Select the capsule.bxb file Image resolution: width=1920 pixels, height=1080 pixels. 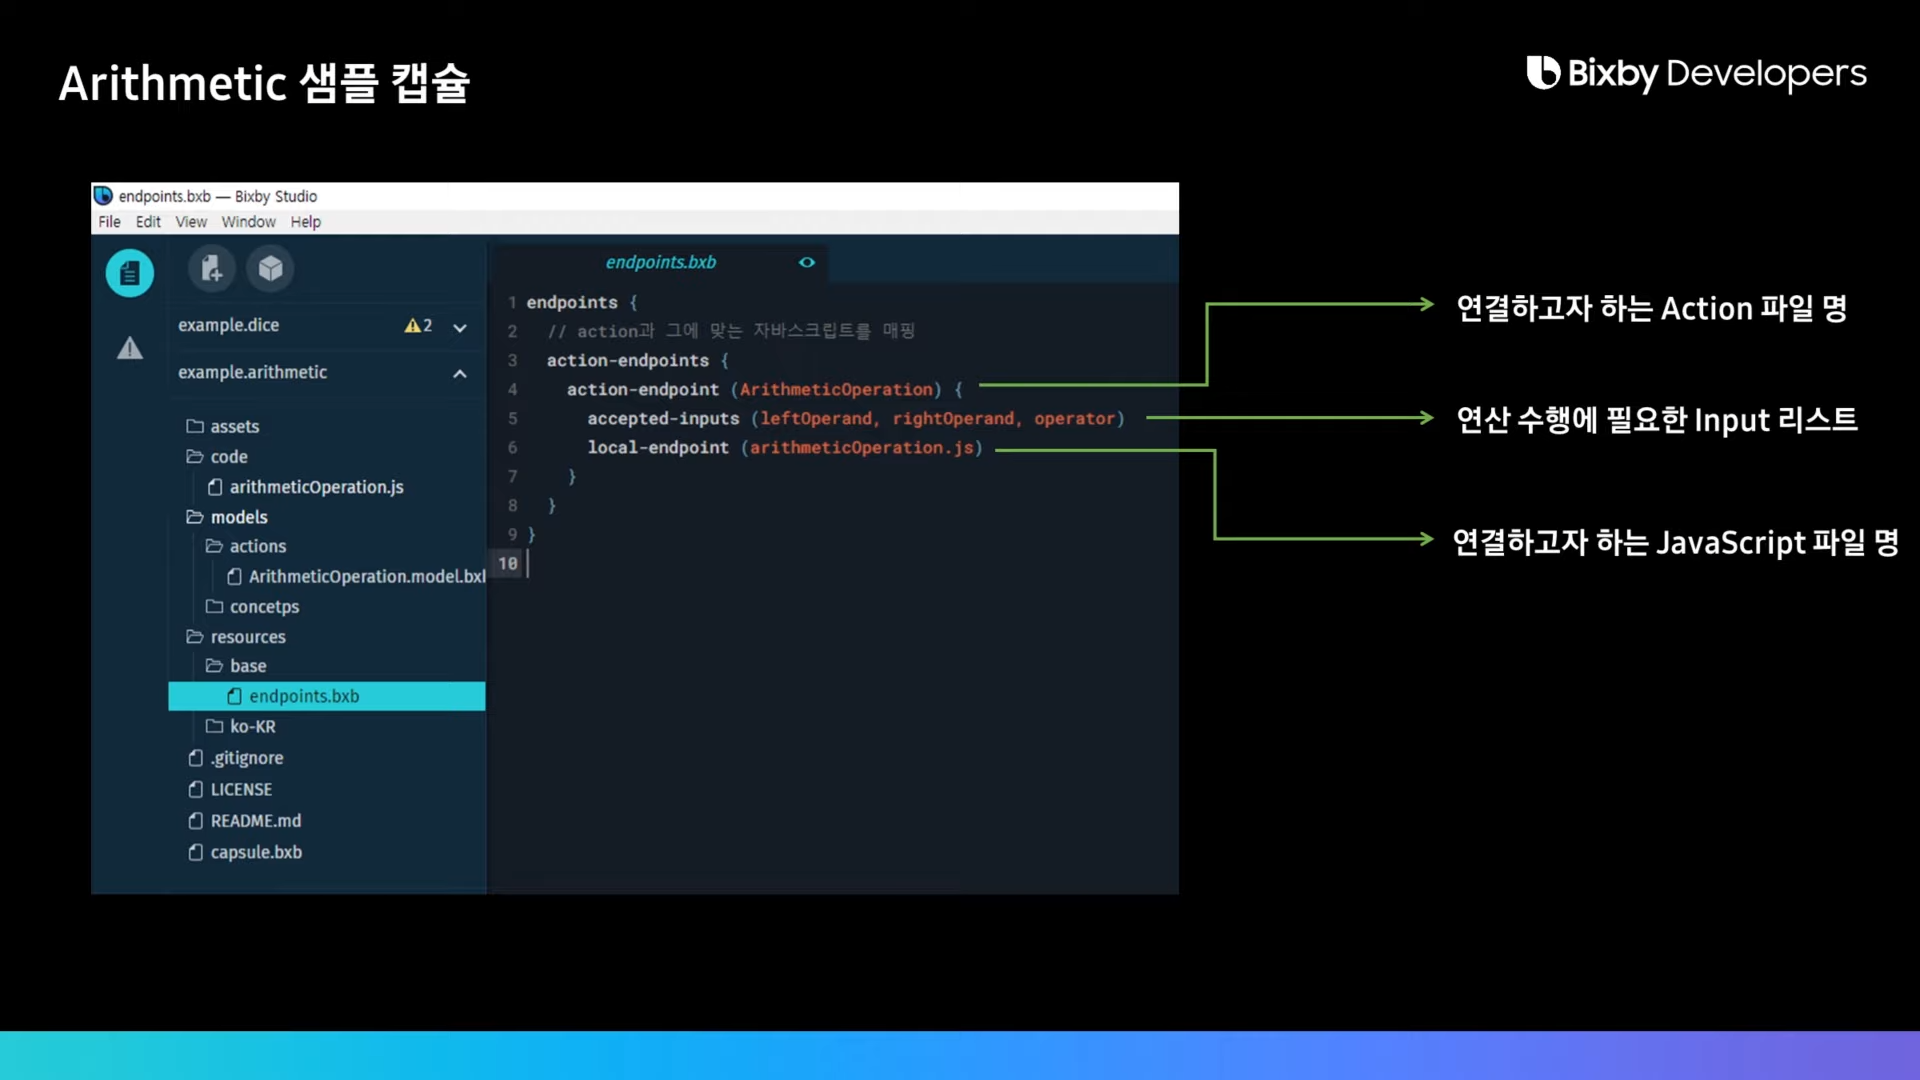click(256, 852)
